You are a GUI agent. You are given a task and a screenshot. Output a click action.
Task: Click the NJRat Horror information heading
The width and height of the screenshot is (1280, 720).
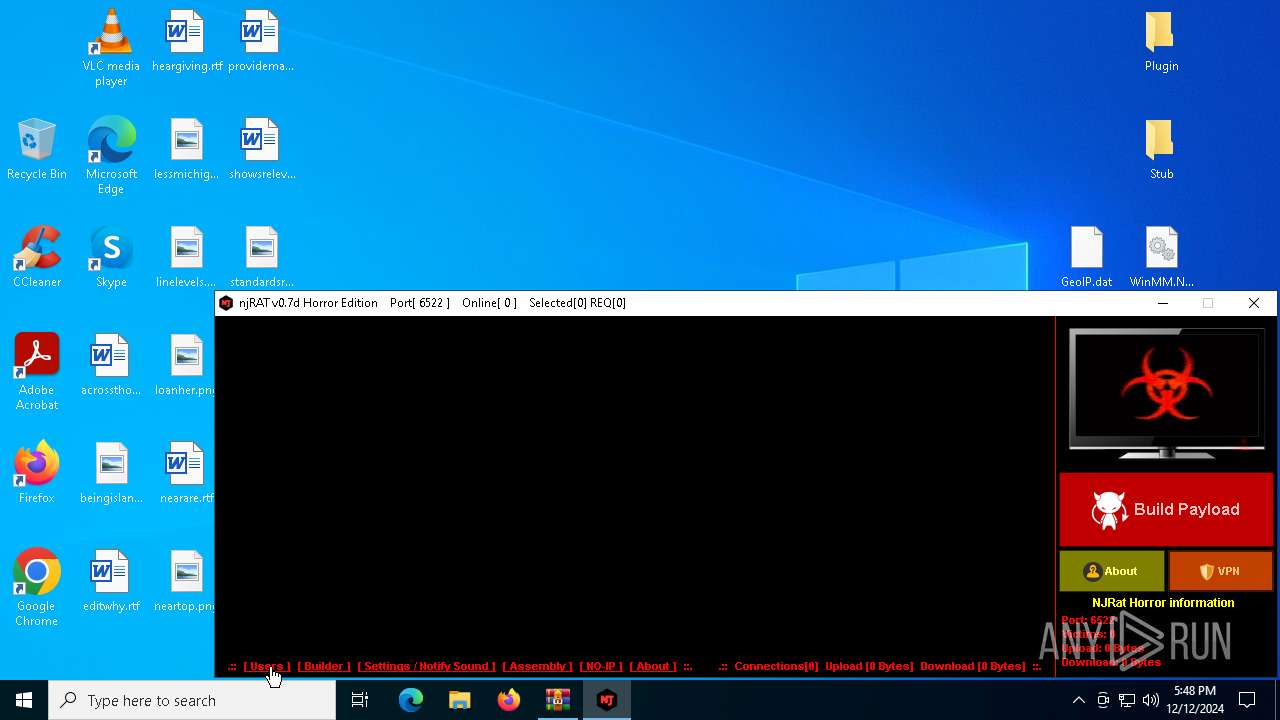pos(1163,603)
